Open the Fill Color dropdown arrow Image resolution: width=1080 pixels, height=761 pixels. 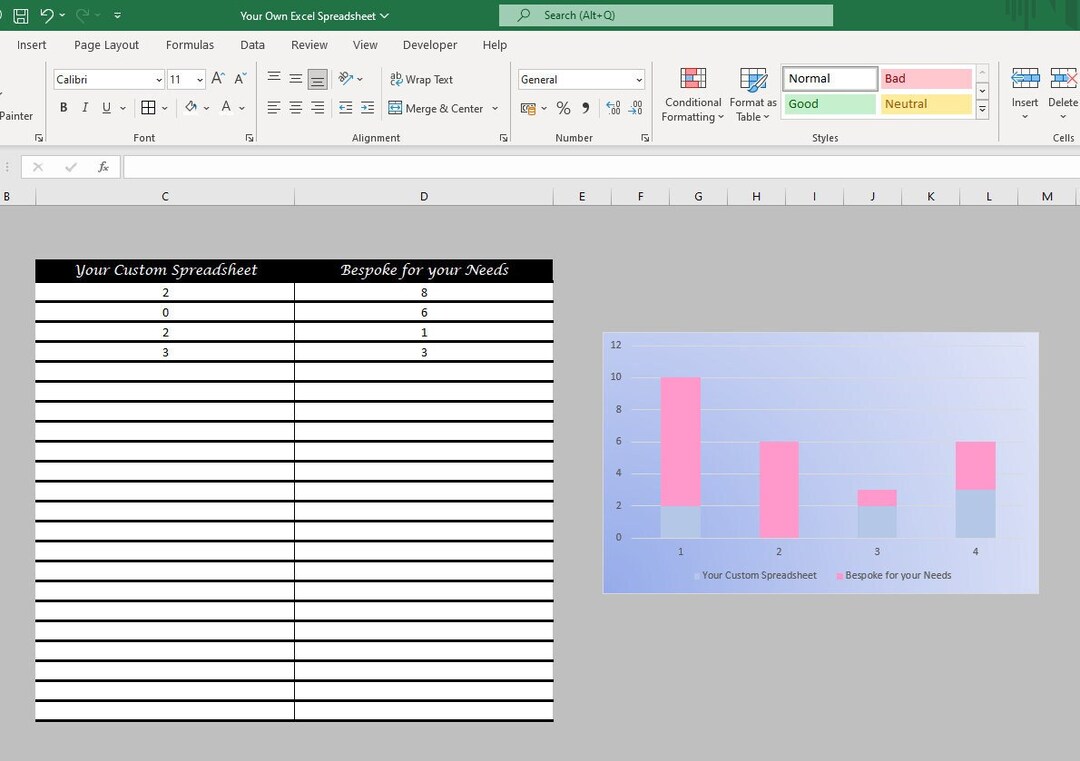208,107
